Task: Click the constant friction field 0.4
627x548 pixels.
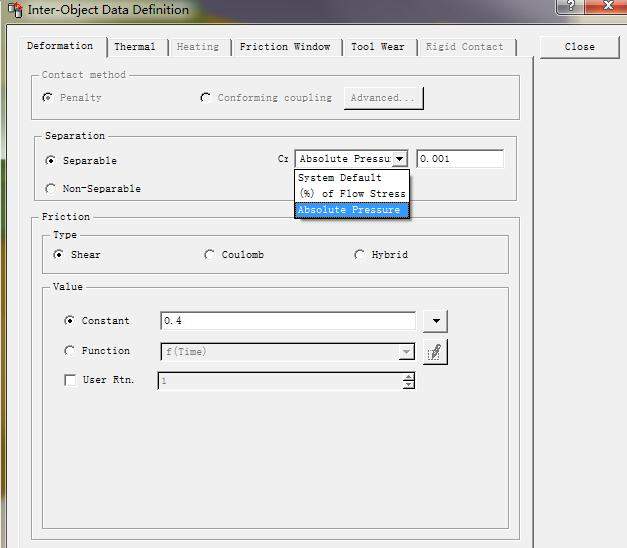Action: click(288, 321)
